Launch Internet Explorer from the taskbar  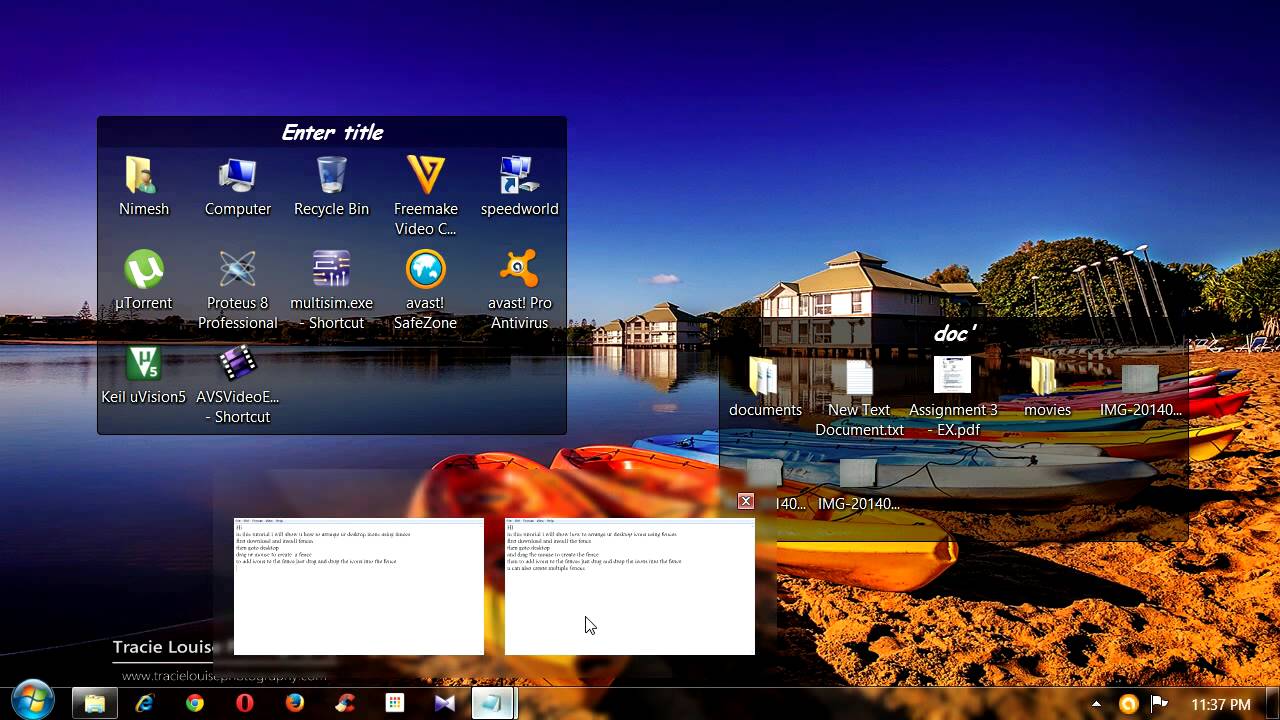pos(145,704)
